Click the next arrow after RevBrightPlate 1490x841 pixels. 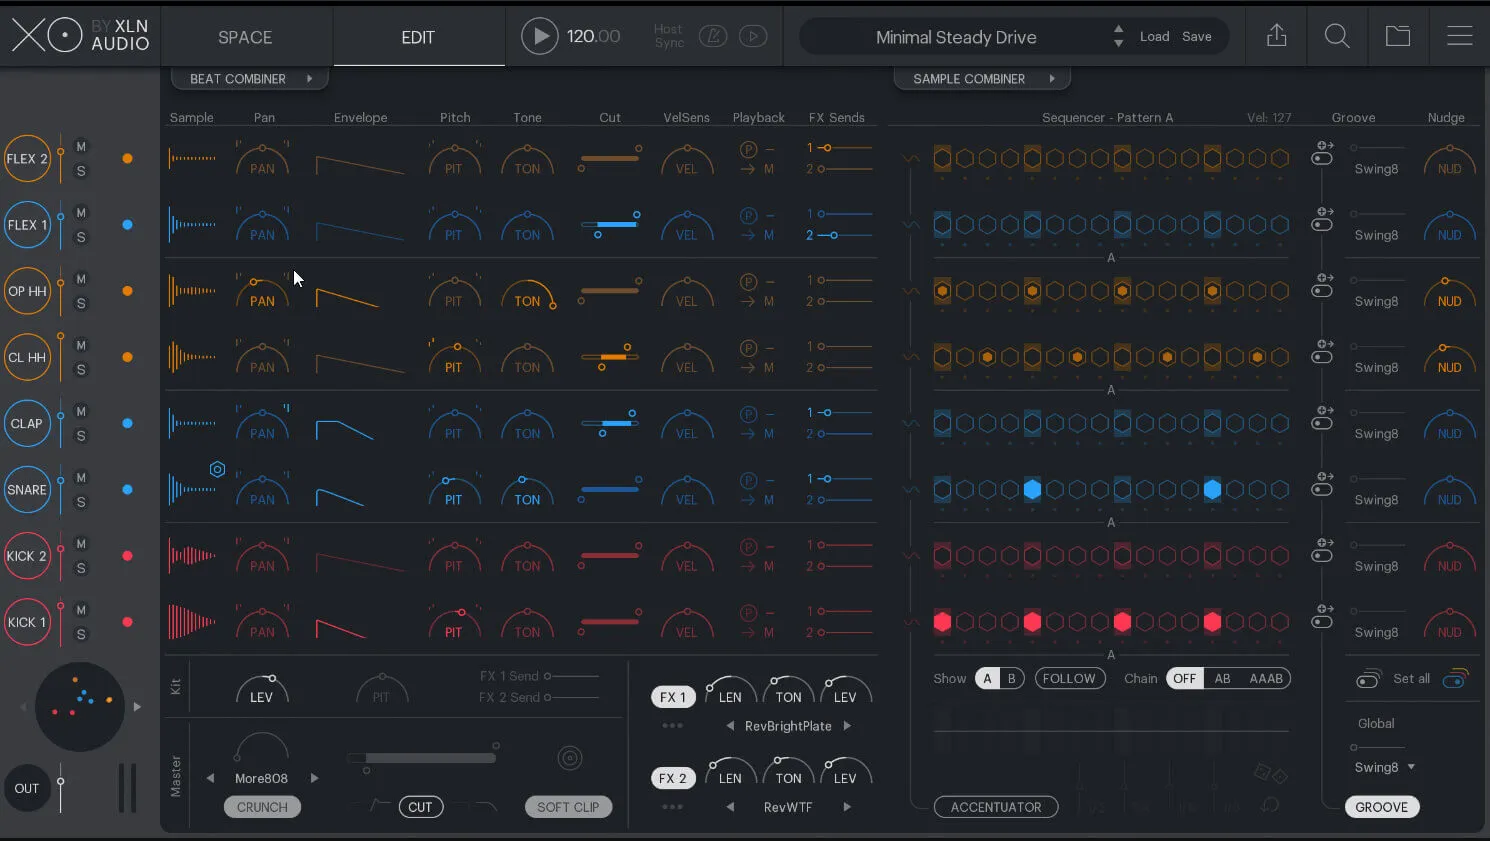847,725
